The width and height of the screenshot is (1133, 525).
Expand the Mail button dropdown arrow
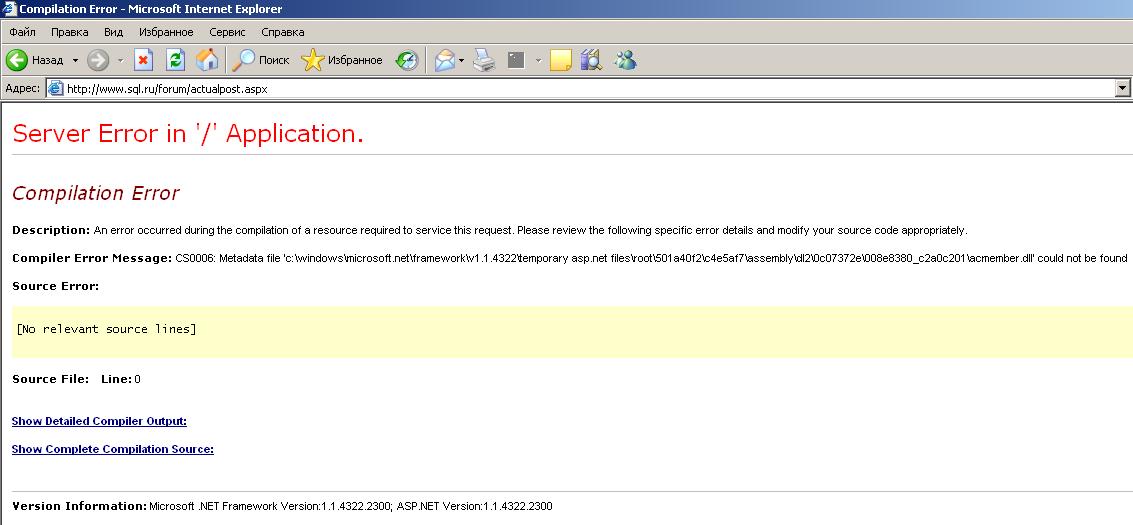pyautogui.click(x=461, y=60)
